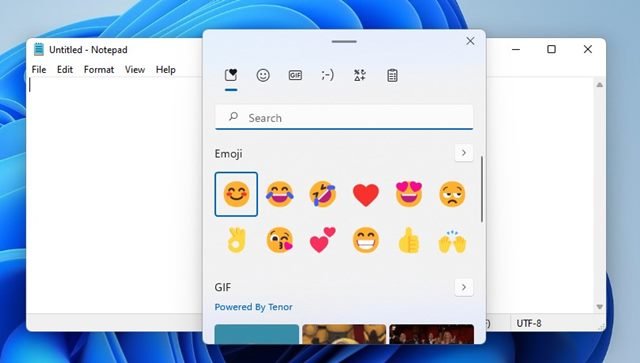640x363 pixels.
Task: Expand the Emoji section with arrow
Action: coord(464,153)
